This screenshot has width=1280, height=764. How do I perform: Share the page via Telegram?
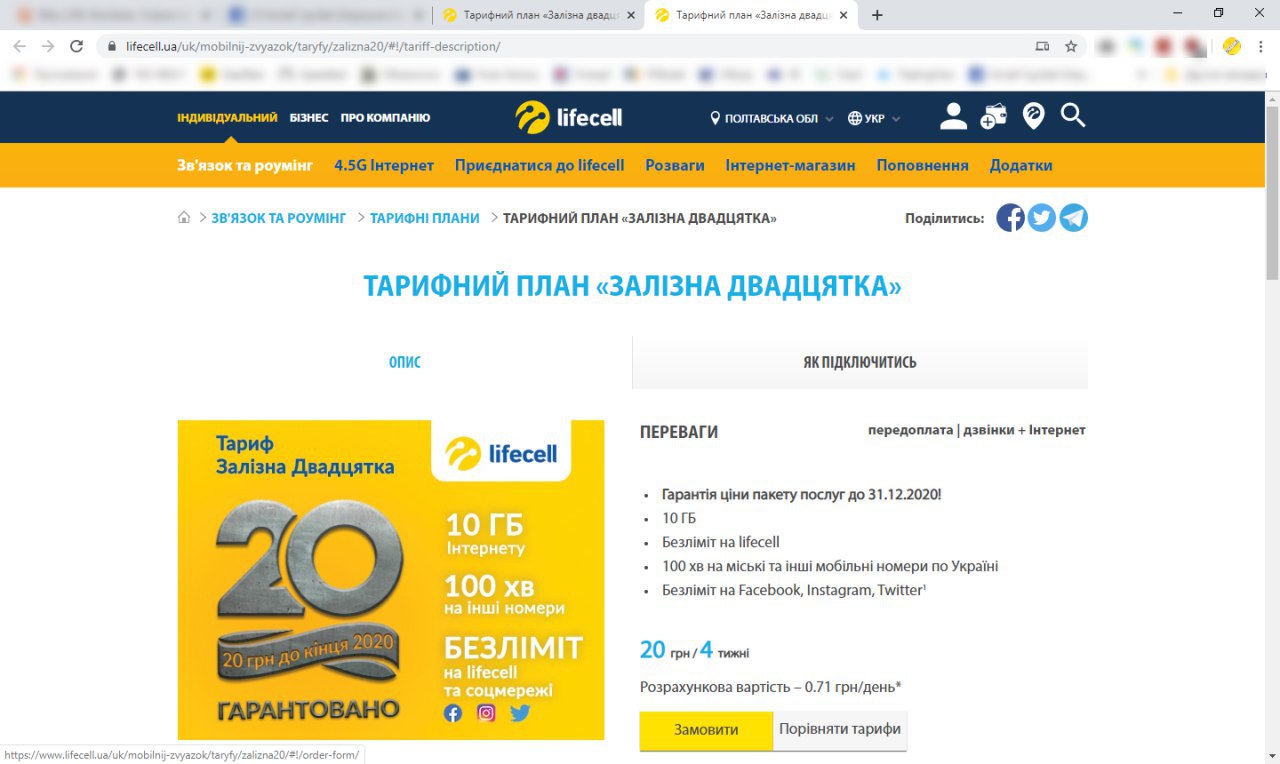tap(1073, 218)
